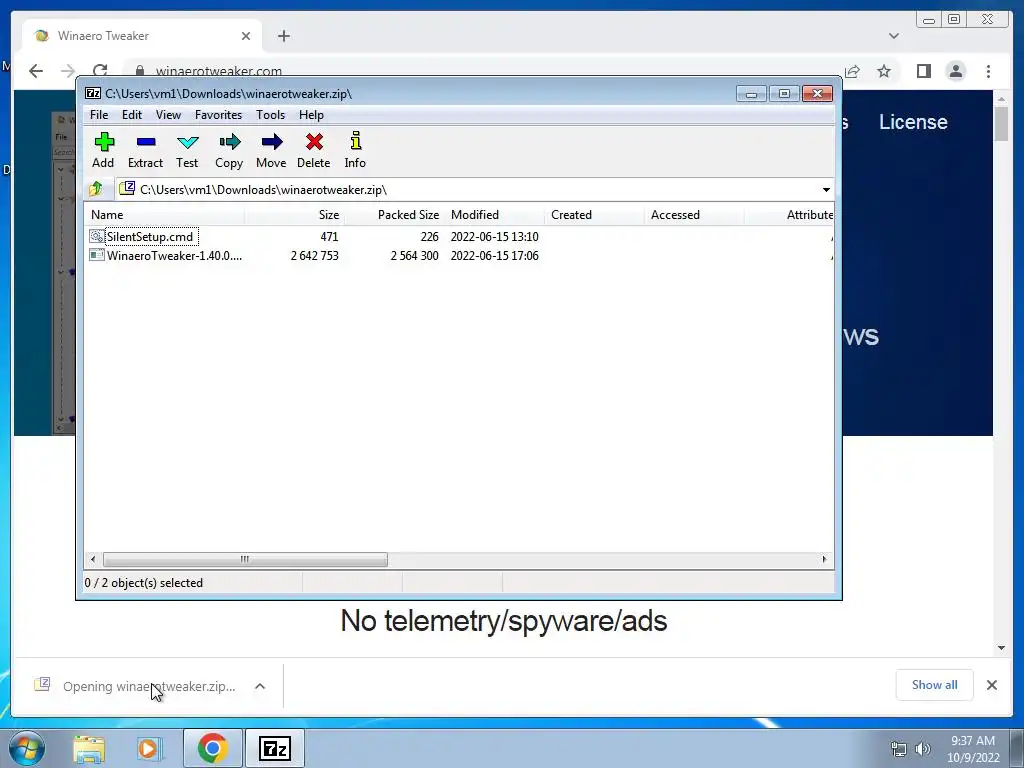Select the SilentSetup.cmd file name

[150, 236]
